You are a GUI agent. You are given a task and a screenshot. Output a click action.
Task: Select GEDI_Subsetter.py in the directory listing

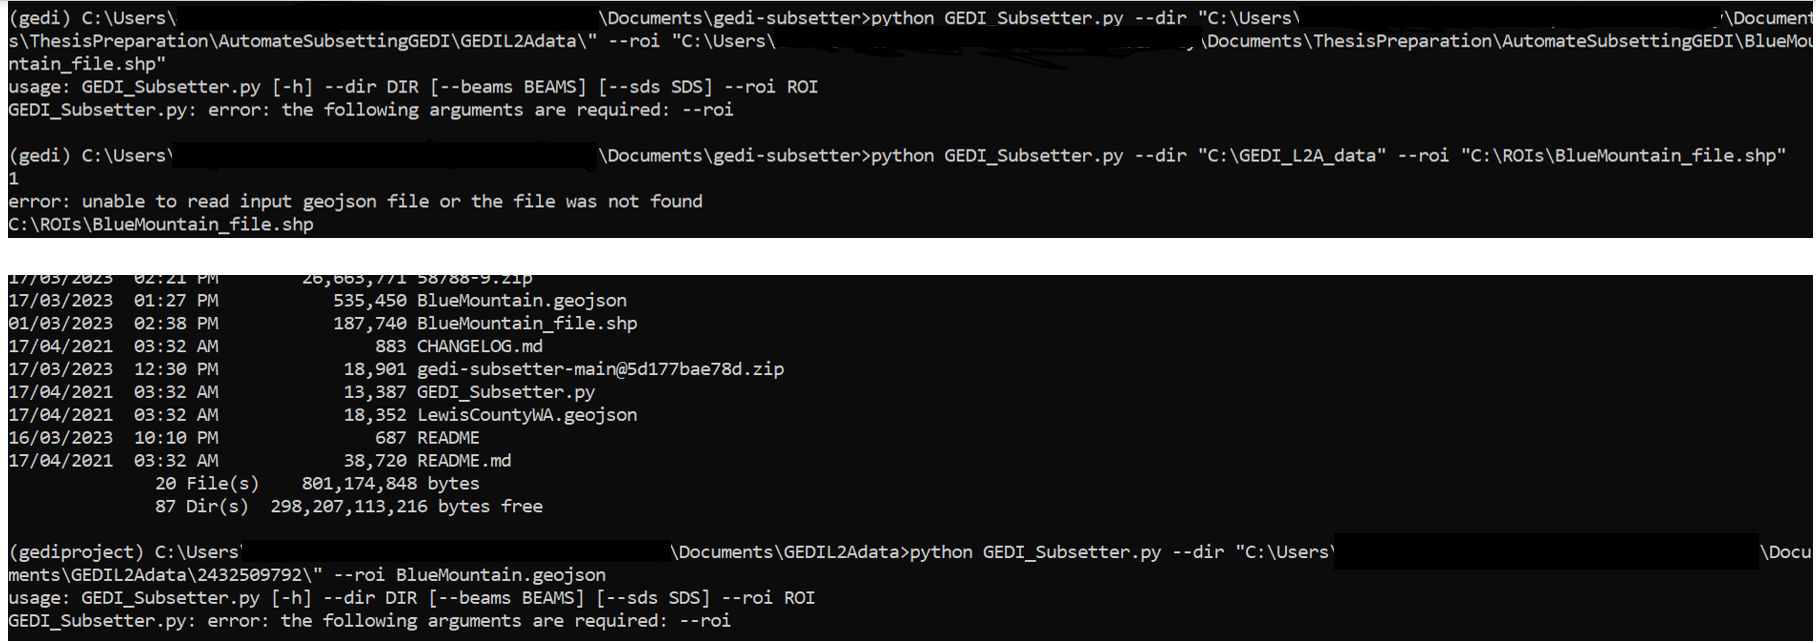coord(506,393)
